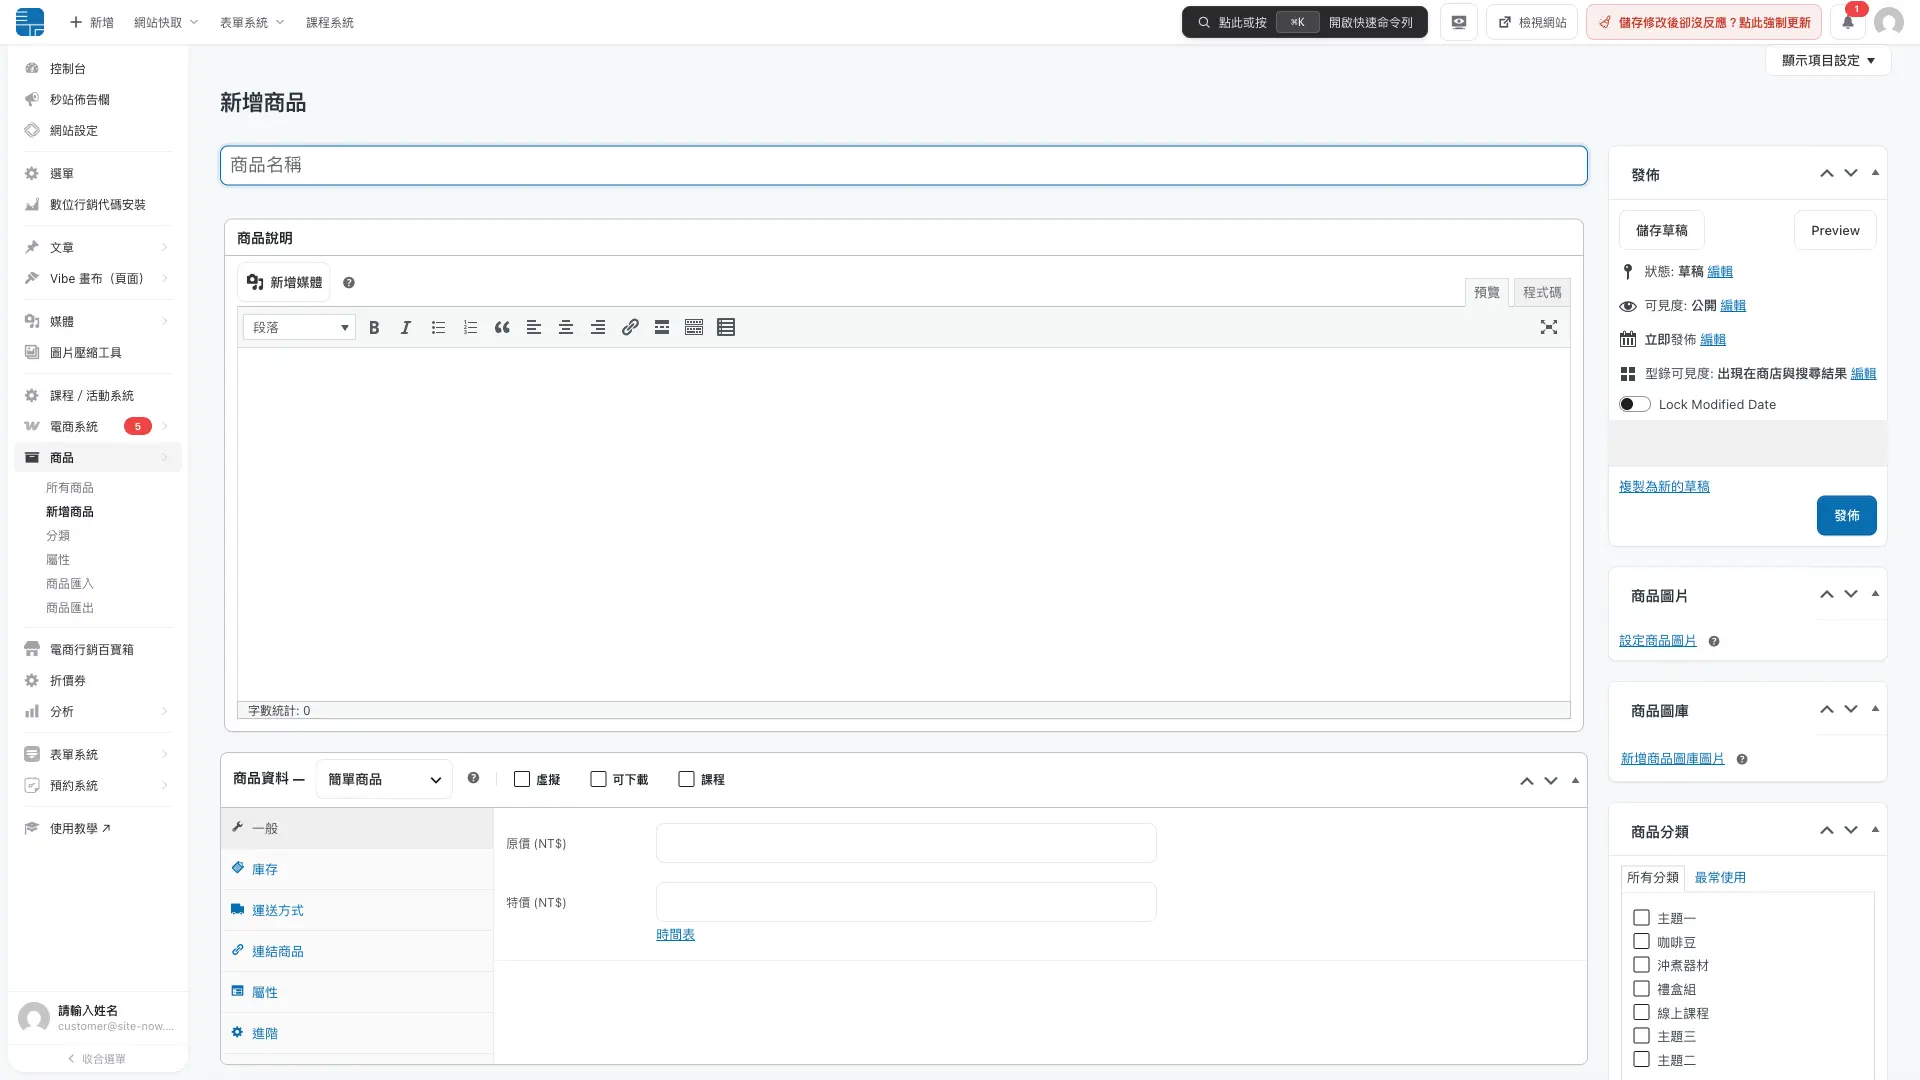Align text to the left
1920x1080 pixels.
534,327
